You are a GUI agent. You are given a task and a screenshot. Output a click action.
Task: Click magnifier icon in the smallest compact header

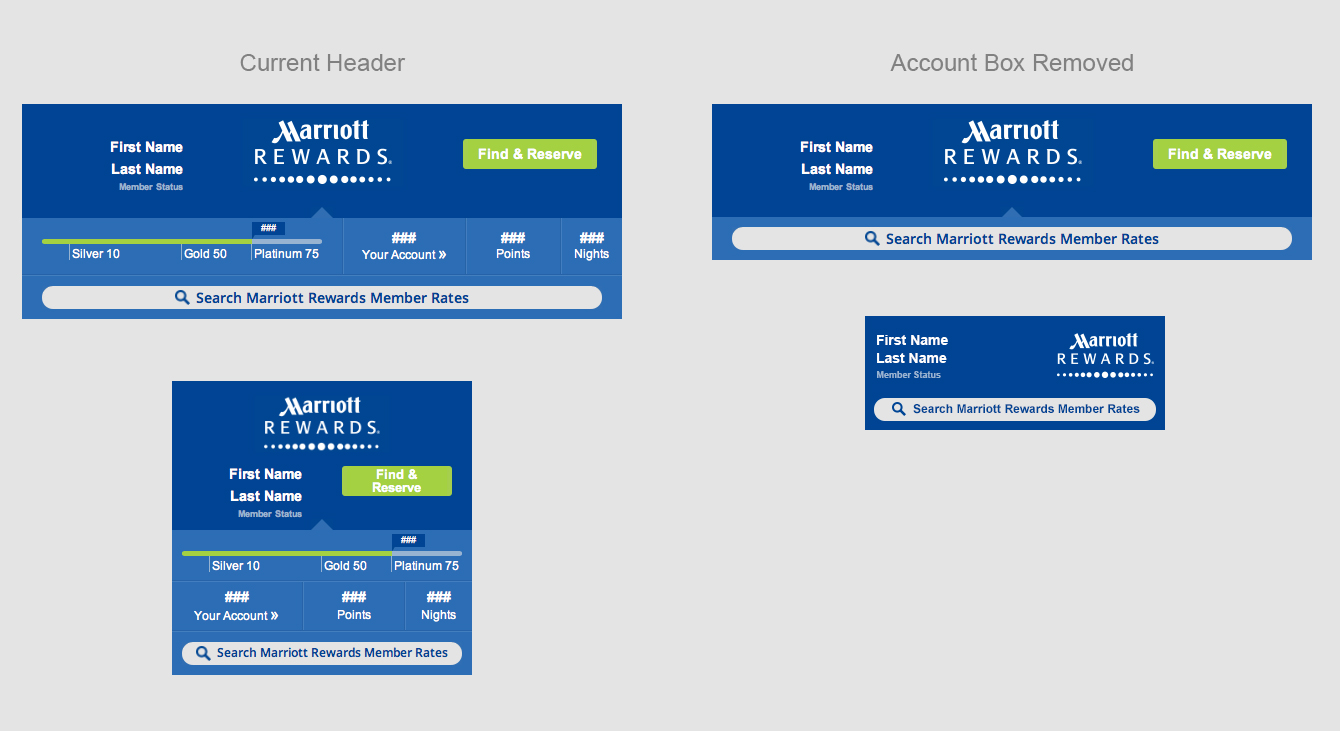[x=898, y=409]
